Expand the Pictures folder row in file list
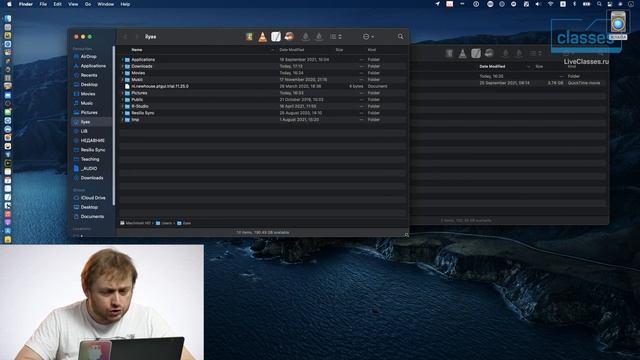The image size is (640, 360). coord(122,93)
